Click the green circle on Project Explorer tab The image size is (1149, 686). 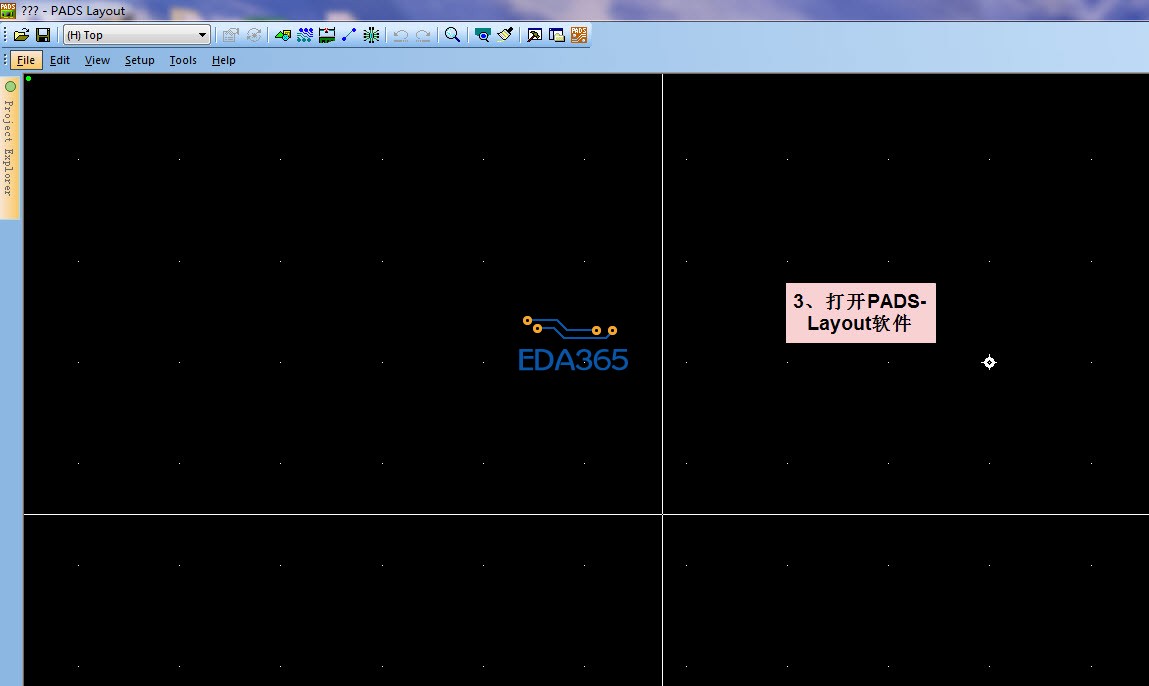[10, 86]
